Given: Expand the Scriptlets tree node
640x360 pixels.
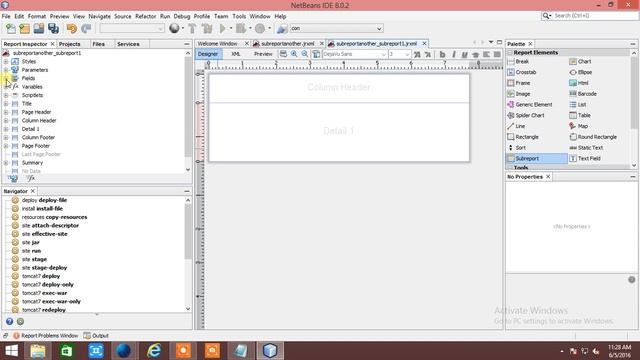Looking at the screenshot, I should (x=6, y=95).
